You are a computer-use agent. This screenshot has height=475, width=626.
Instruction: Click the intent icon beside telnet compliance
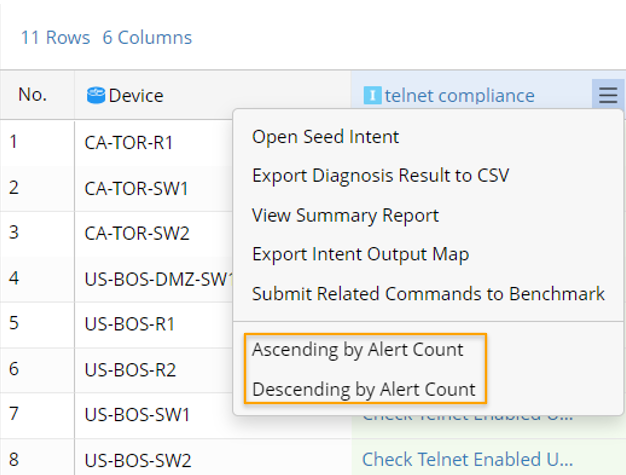(372, 96)
